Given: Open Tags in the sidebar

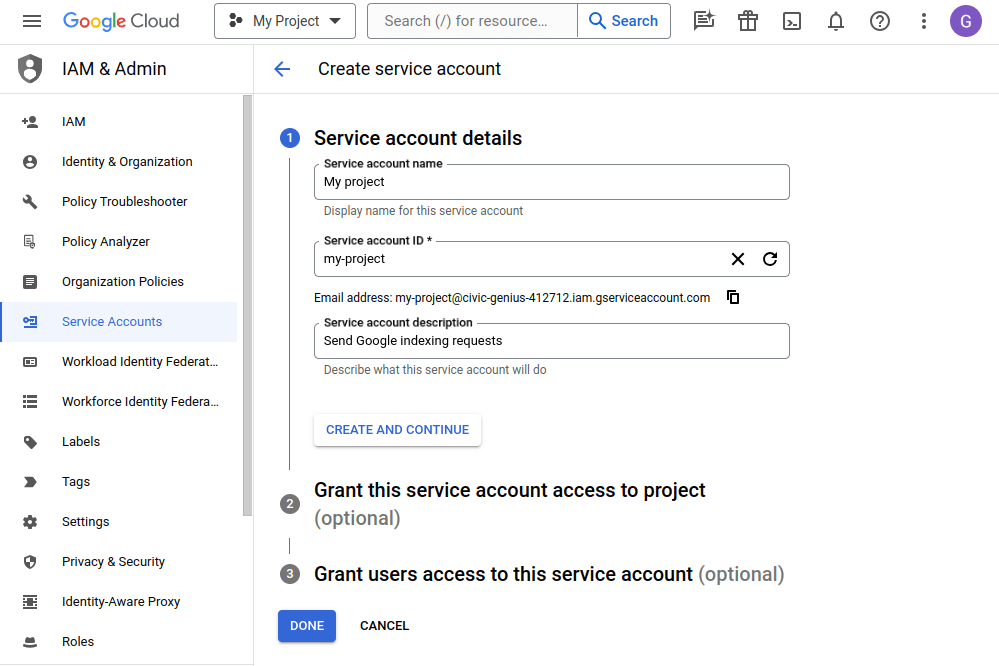Looking at the screenshot, I should tap(76, 482).
